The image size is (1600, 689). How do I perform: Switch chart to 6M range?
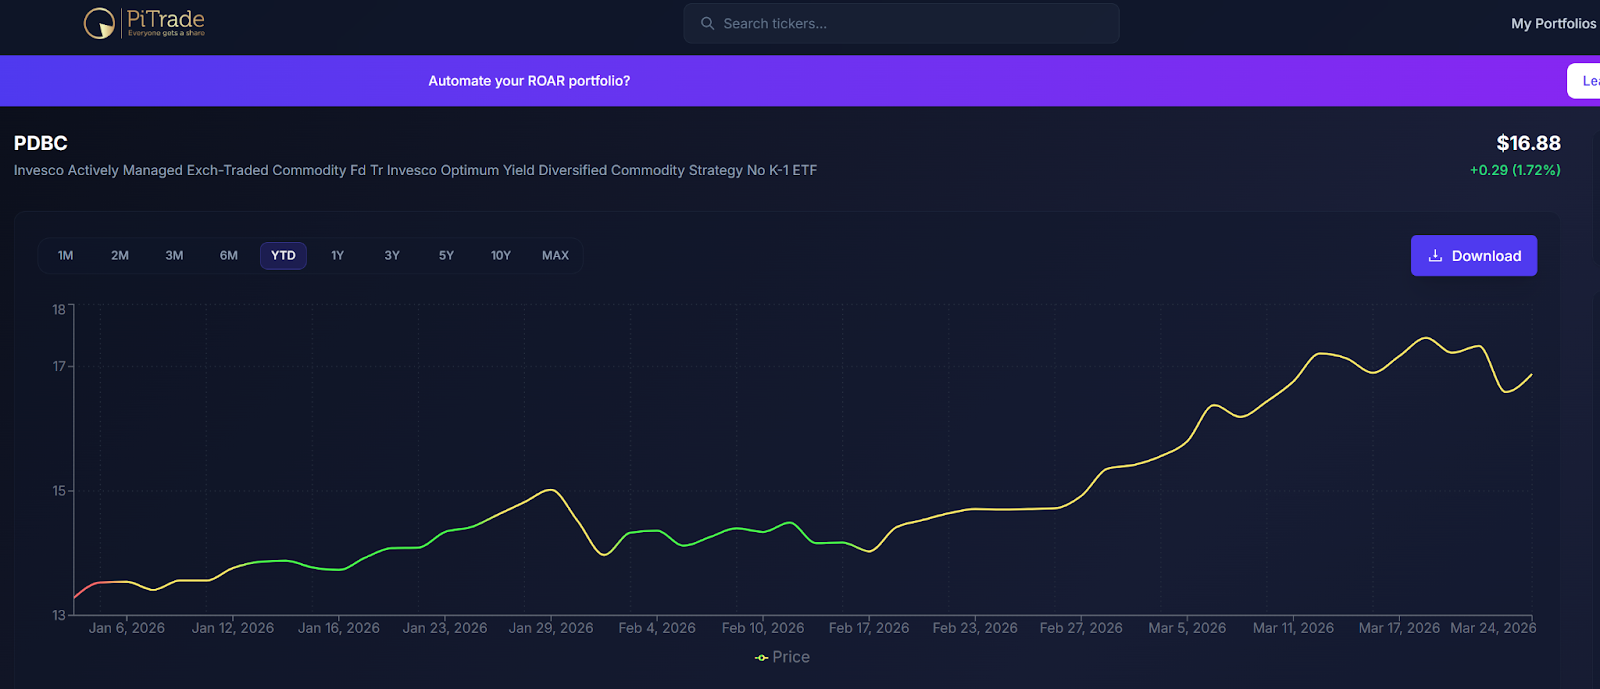(x=229, y=256)
